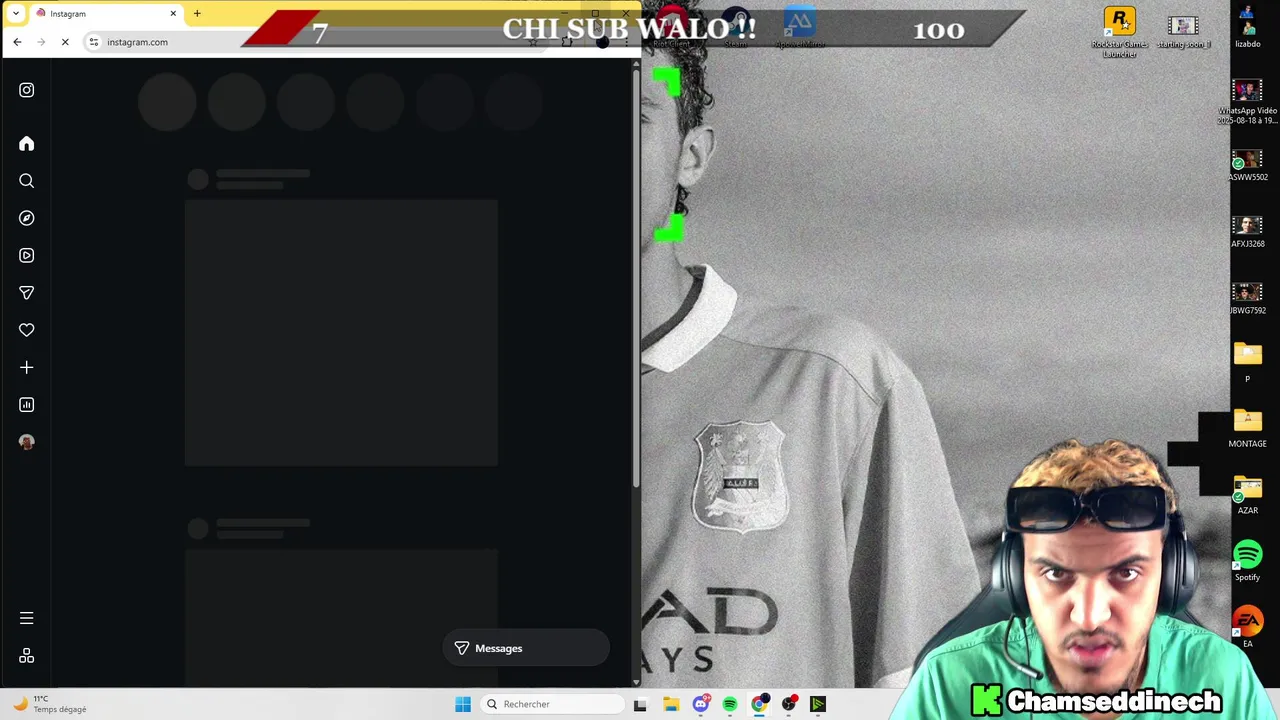Close the Instagram browser tab
The width and height of the screenshot is (1280, 720).
(173, 13)
